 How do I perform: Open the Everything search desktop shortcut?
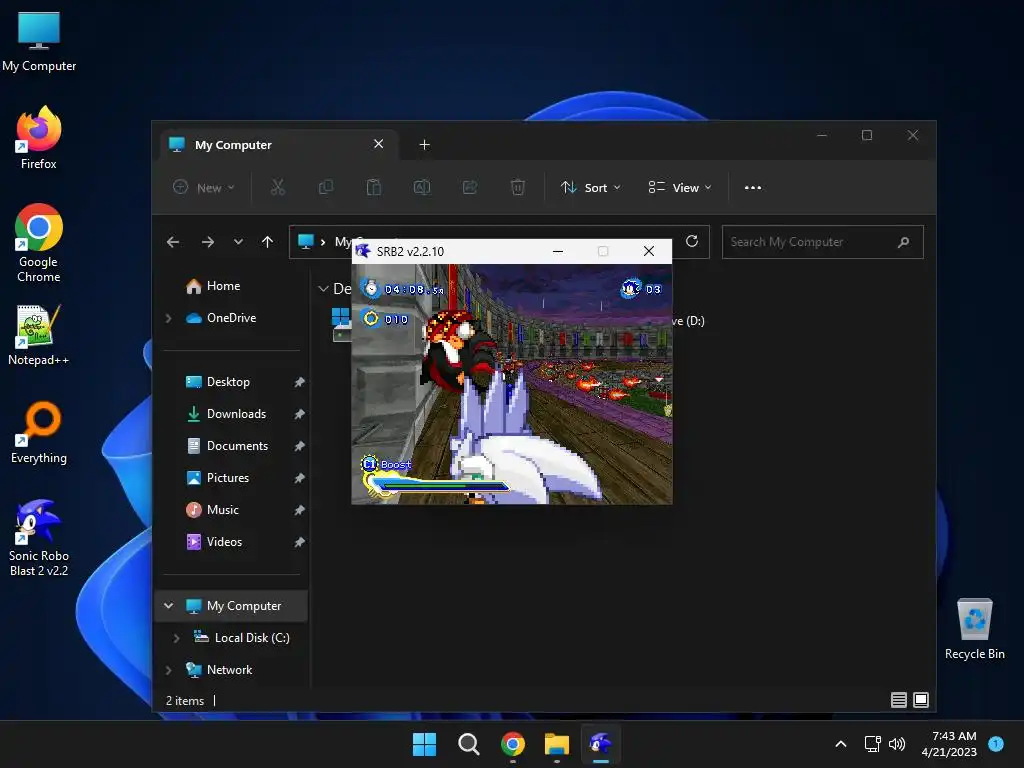(x=39, y=432)
